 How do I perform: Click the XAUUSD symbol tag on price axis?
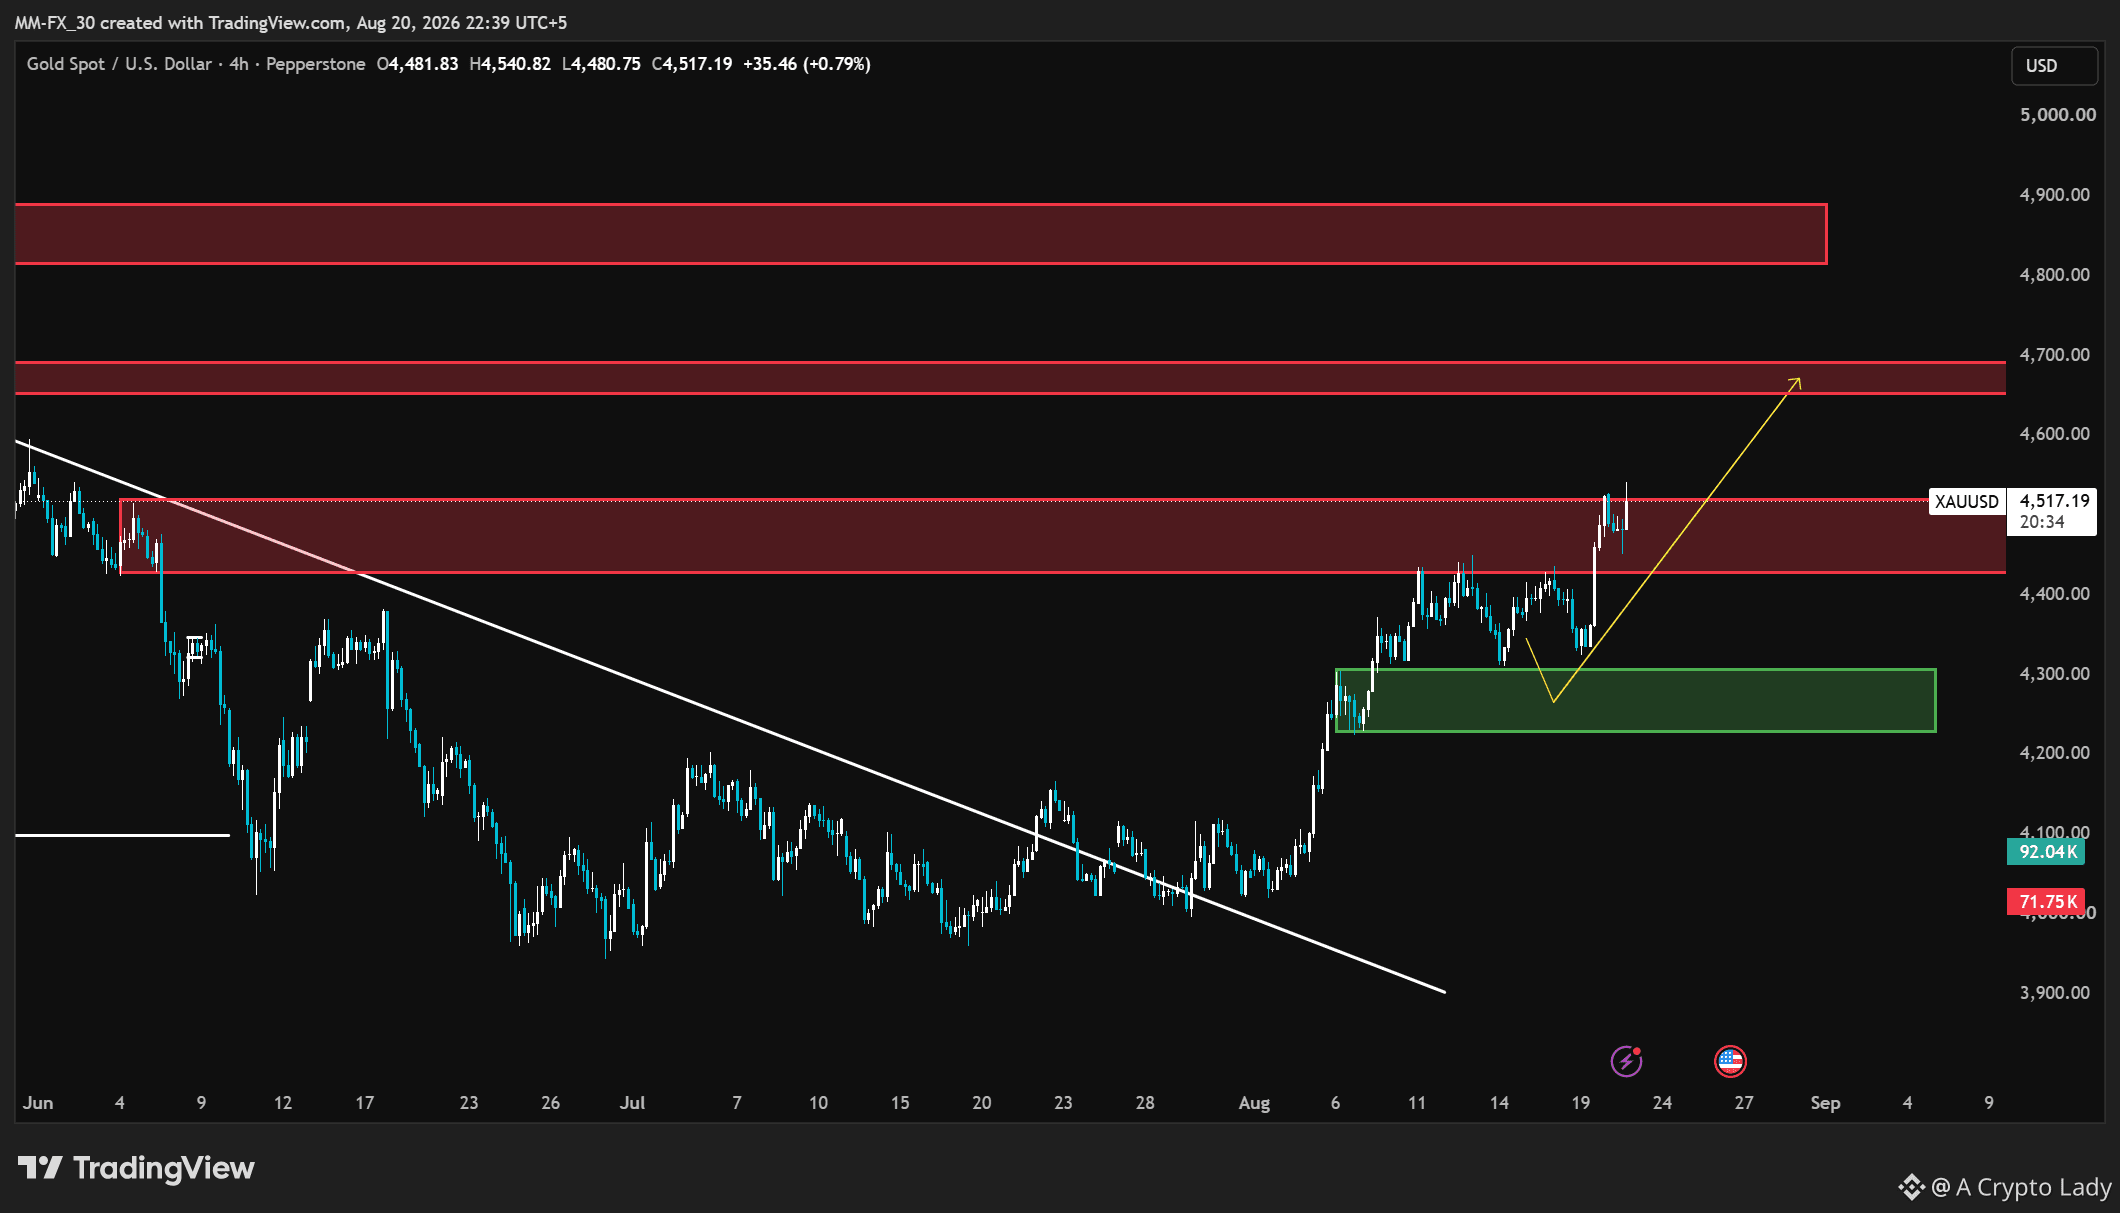pos(1967,502)
